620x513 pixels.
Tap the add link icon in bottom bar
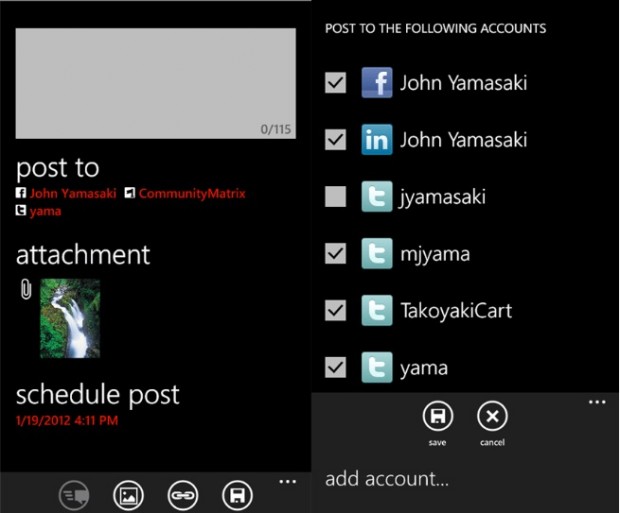point(182,495)
